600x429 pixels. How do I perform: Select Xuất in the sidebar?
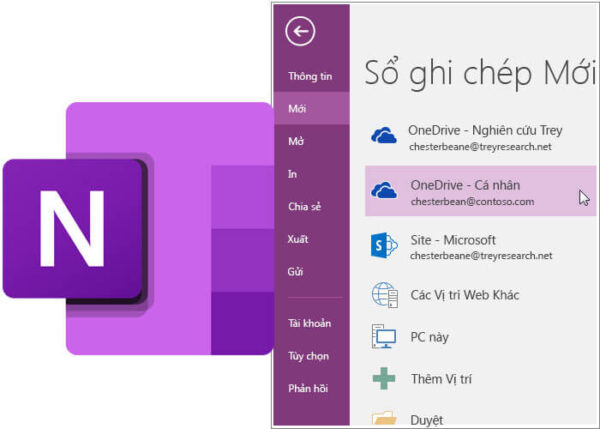point(298,239)
